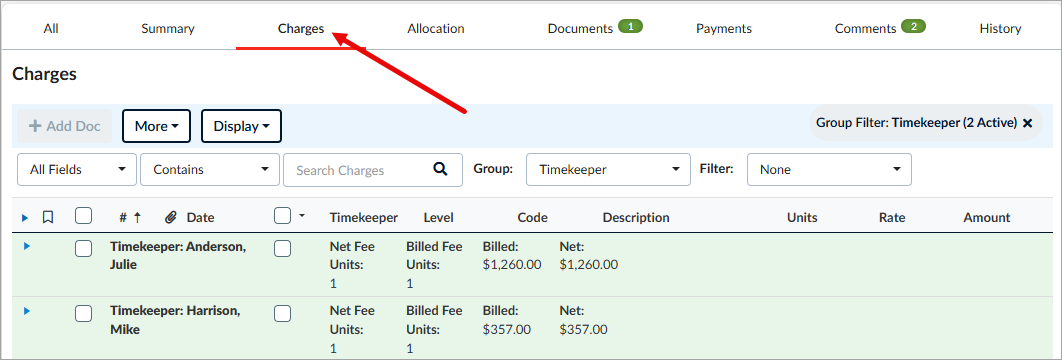Open the Documents tab

point(580,28)
